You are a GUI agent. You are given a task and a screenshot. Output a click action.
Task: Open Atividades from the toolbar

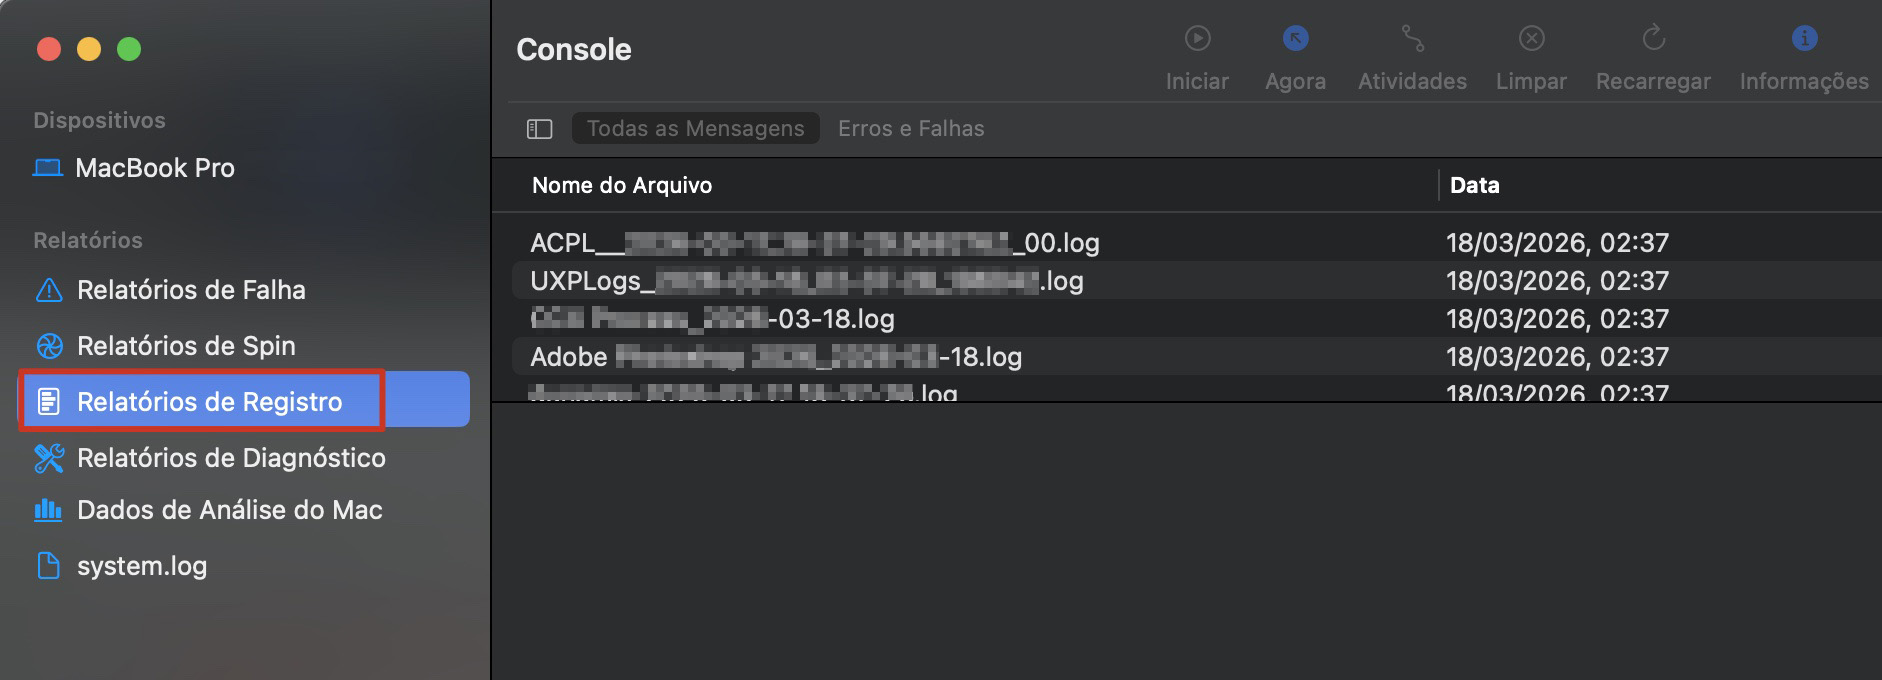(1411, 40)
